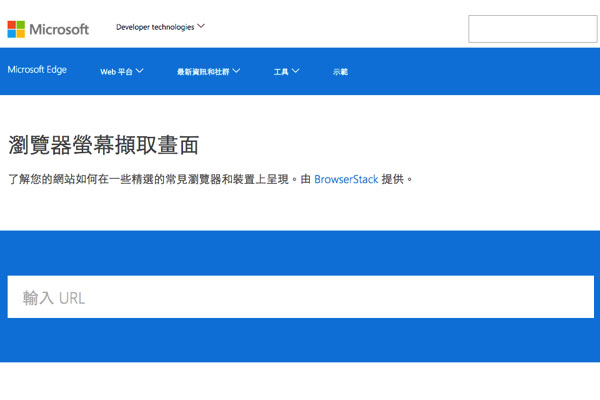The height and width of the screenshot is (400, 600).
Task: Open the Developer technologies dropdown
Action: click(x=160, y=27)
